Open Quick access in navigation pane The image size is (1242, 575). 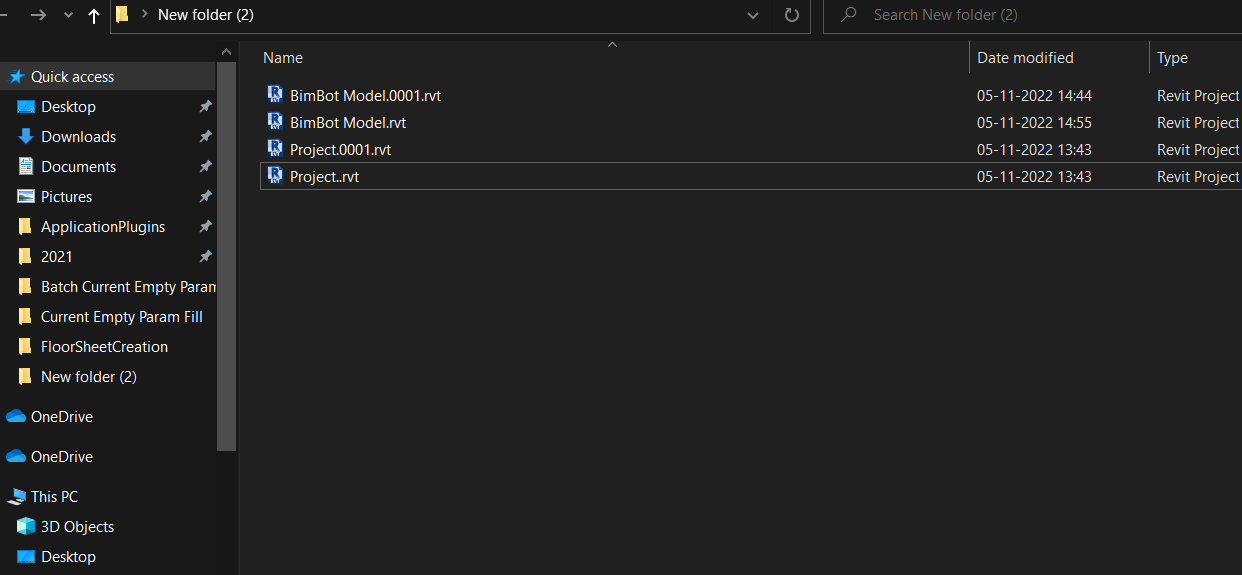(72, 76)
